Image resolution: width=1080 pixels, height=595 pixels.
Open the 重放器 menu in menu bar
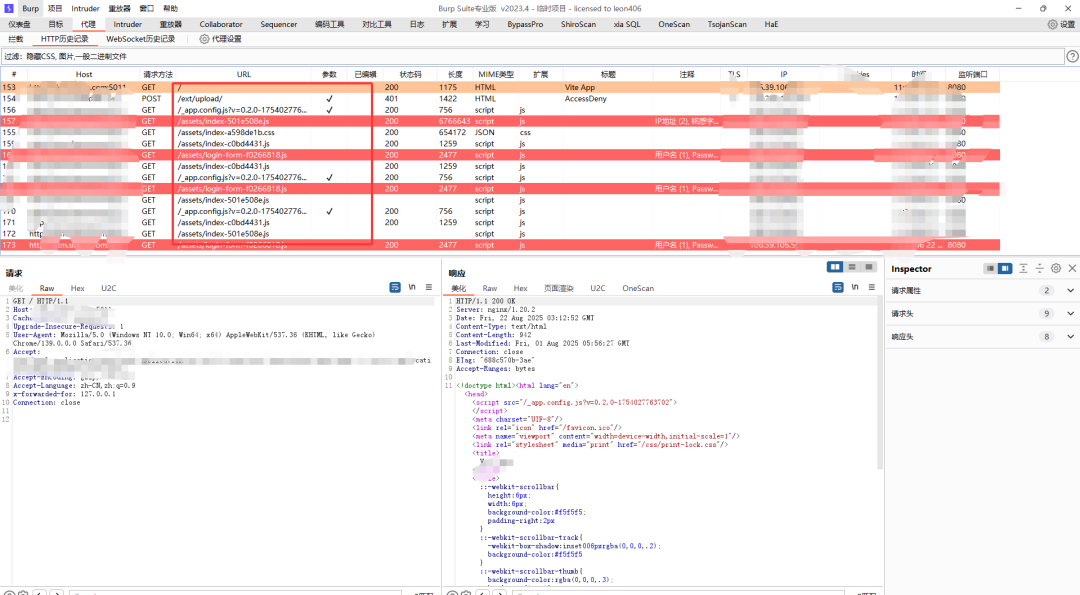119,8
